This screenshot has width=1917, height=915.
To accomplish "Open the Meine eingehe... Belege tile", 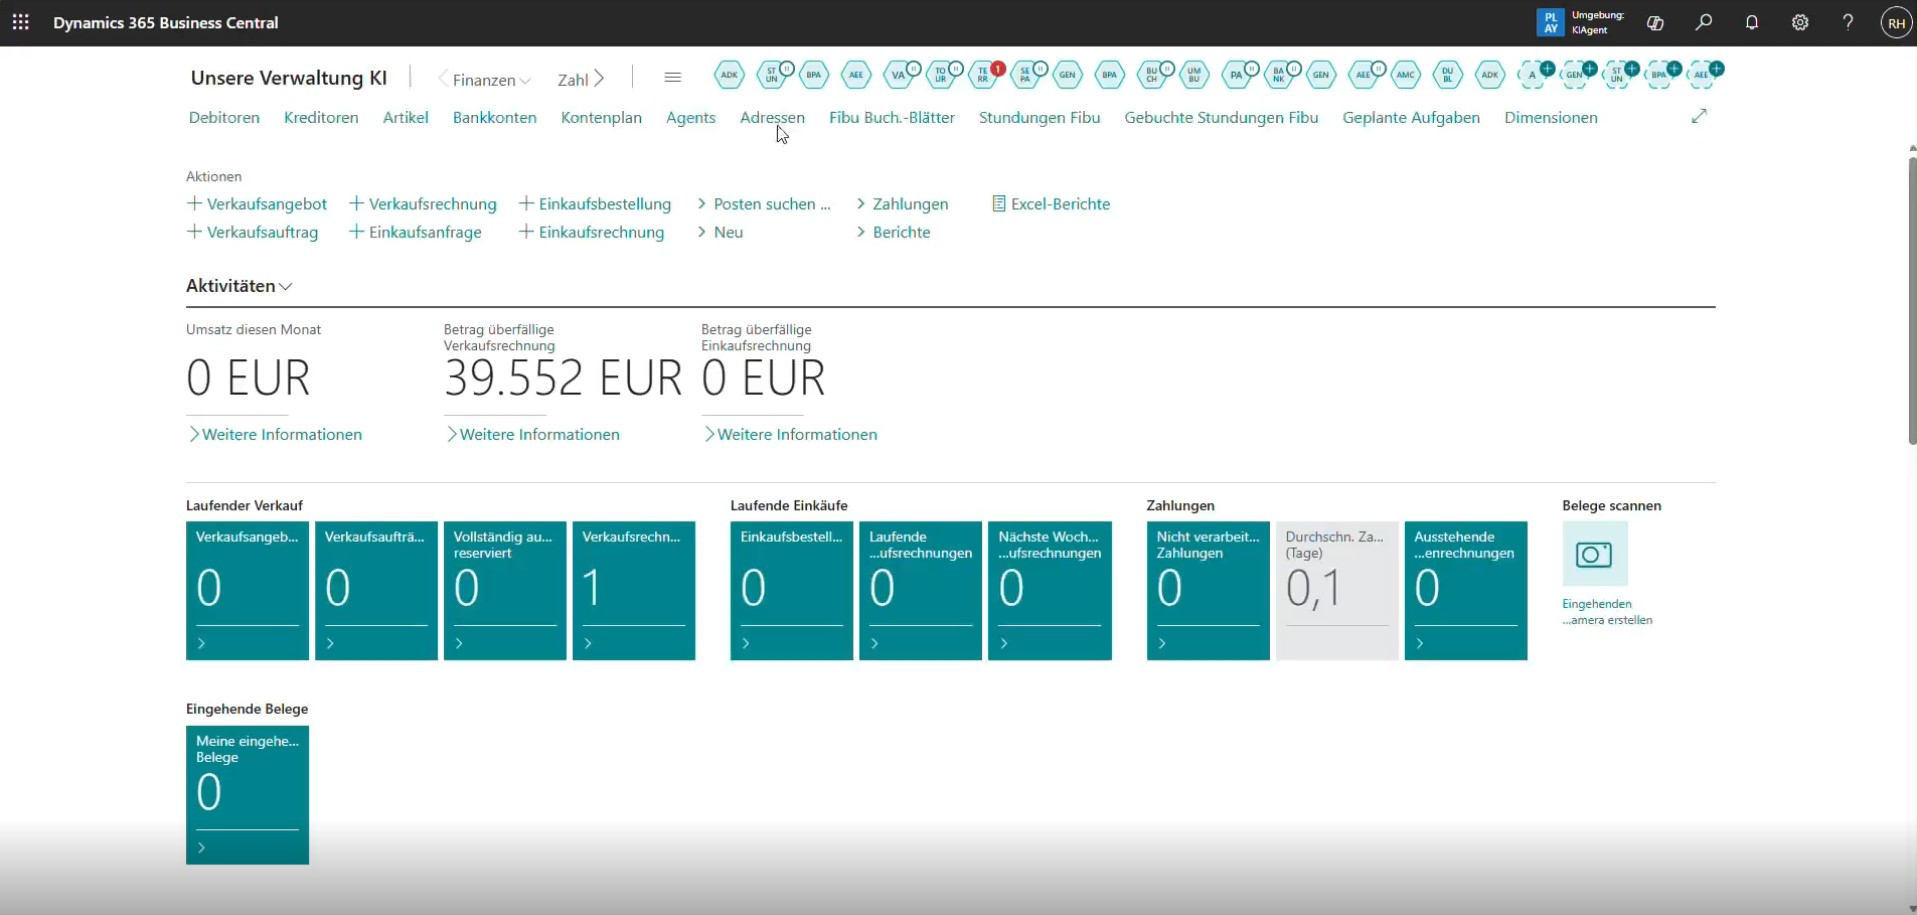I will click(247, 795).
